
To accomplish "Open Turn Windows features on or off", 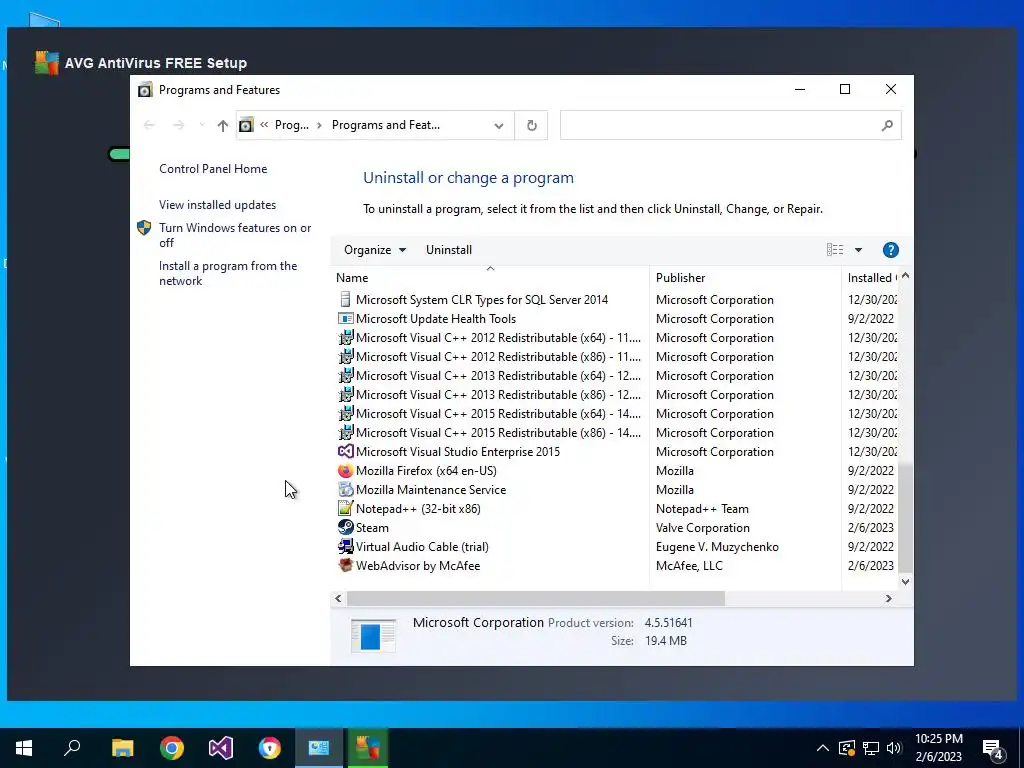I will pyautogui.click(x=235, y=235).
